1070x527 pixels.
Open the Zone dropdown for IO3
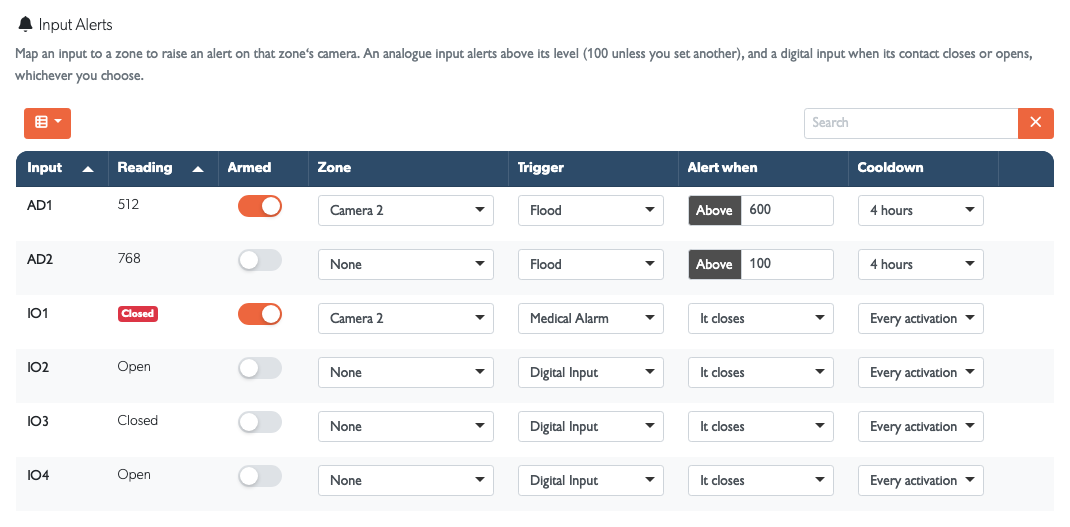coord(406,426)
